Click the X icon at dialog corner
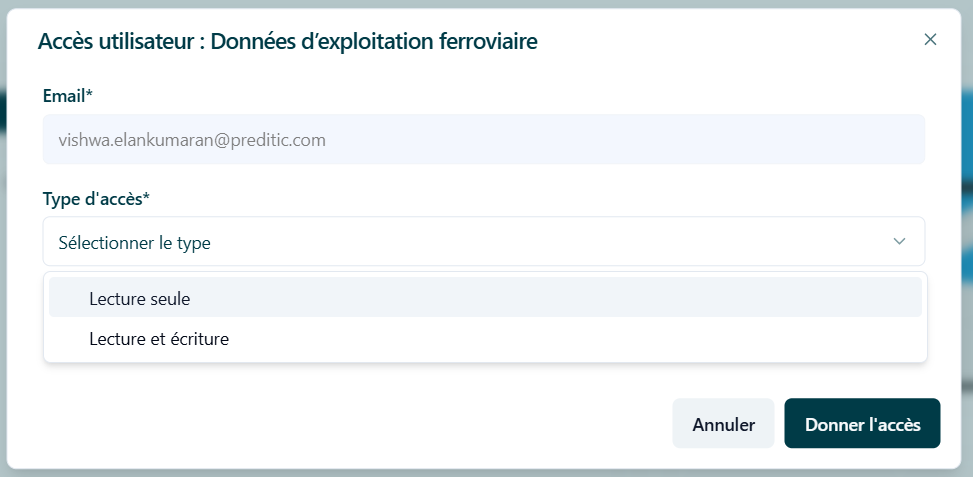Viewport: 973px width, 477px height. tap(930, 40)
